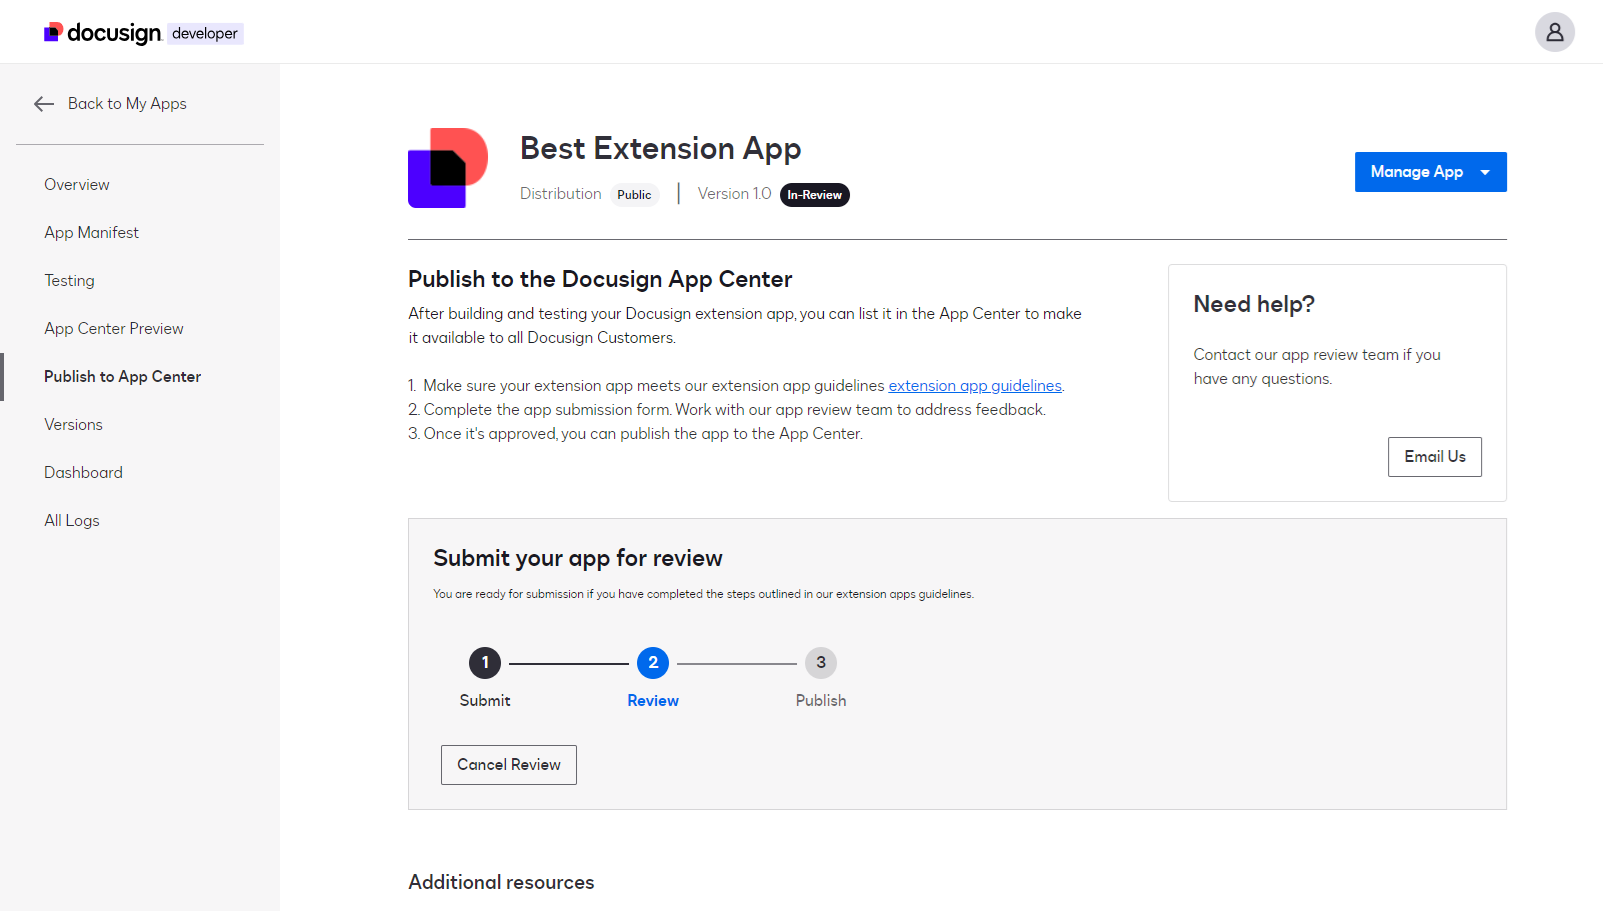The height and width of the screenshot is (911, 1603).
Task: Select Testing in sidebar
Action: click(69, 281)
